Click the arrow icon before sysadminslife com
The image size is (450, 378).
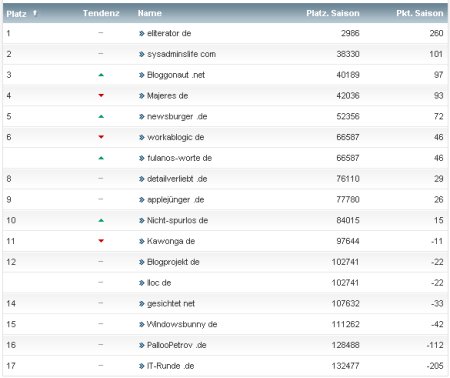tap(142, 54)
